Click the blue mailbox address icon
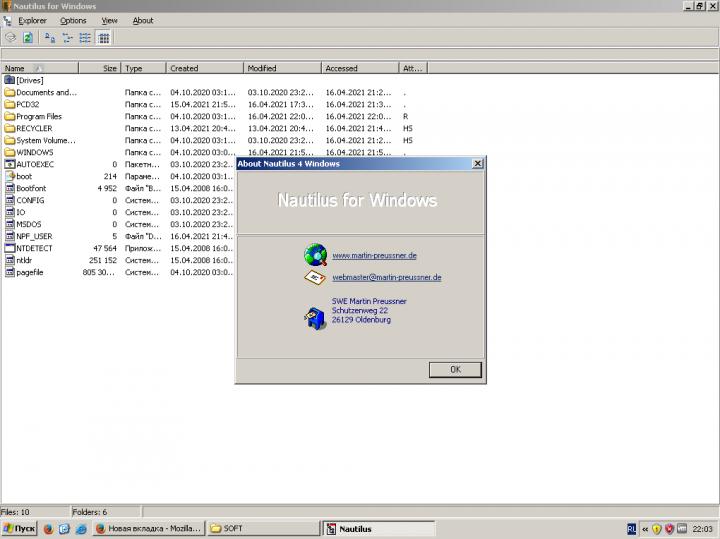 [316, 315]
